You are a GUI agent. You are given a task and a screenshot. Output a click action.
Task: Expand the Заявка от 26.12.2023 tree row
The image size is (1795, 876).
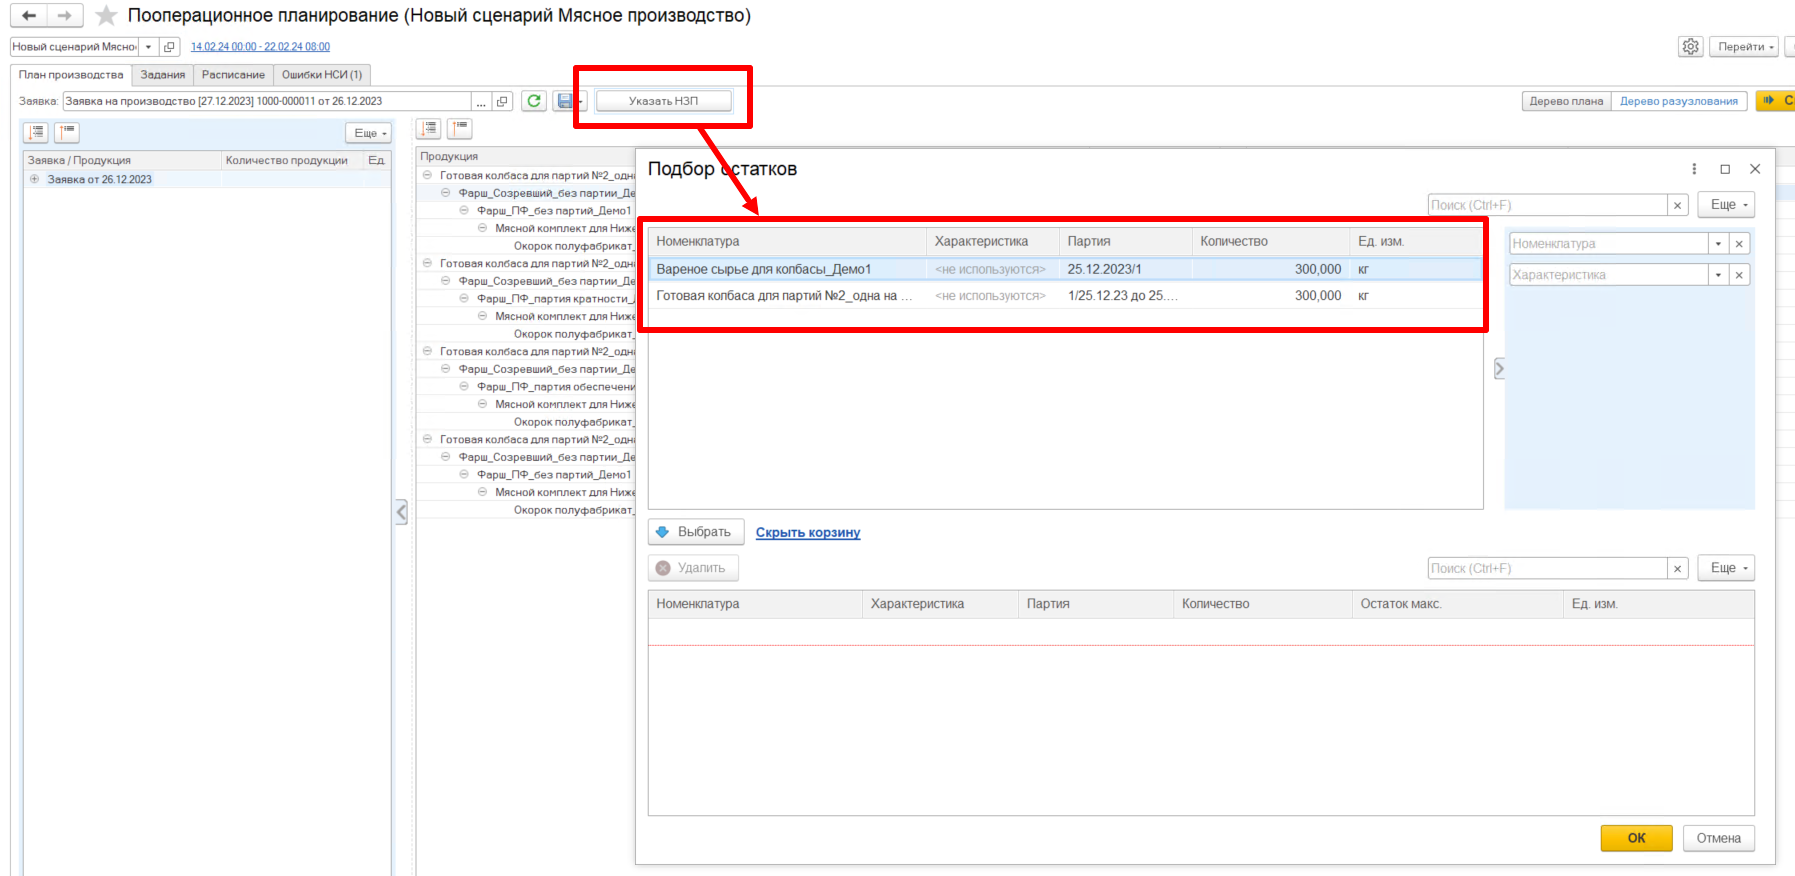click(35, 180)
